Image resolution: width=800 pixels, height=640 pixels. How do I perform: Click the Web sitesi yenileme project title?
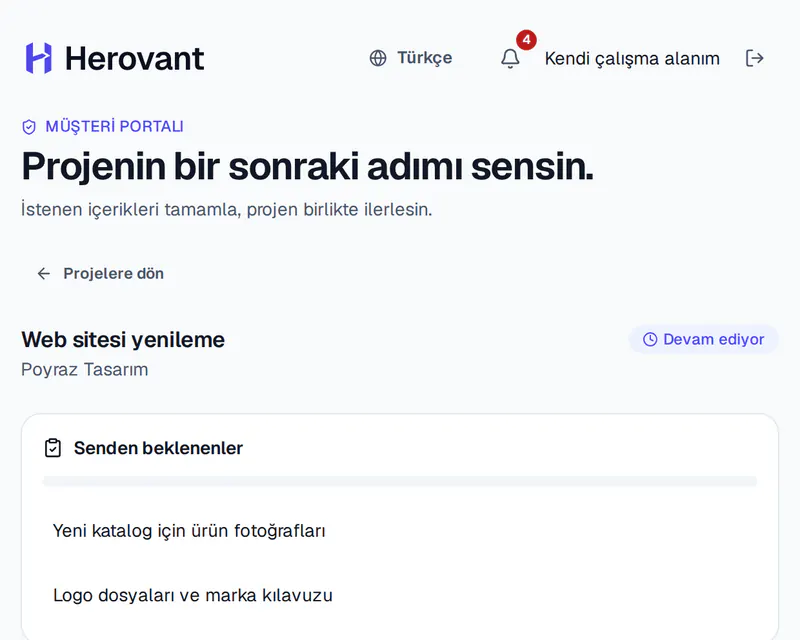pyautogui.click(x=123, y=340)
